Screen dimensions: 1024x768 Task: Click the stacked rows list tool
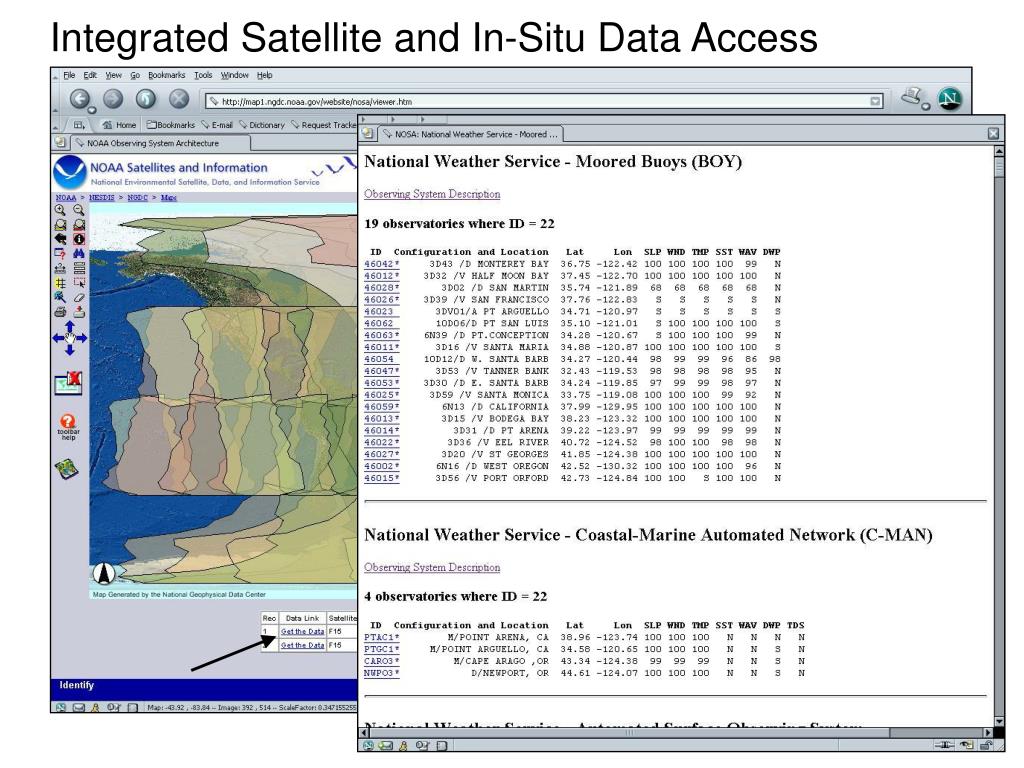point(79,268)
